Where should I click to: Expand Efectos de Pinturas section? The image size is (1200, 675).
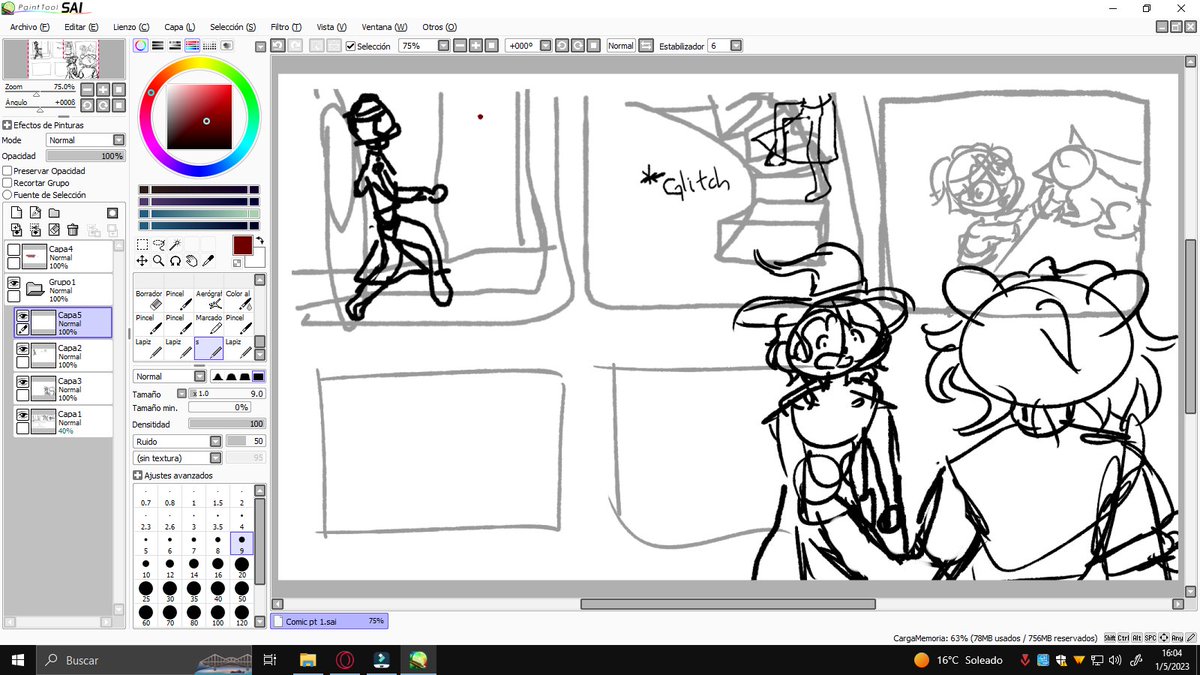tap(7, 125)
